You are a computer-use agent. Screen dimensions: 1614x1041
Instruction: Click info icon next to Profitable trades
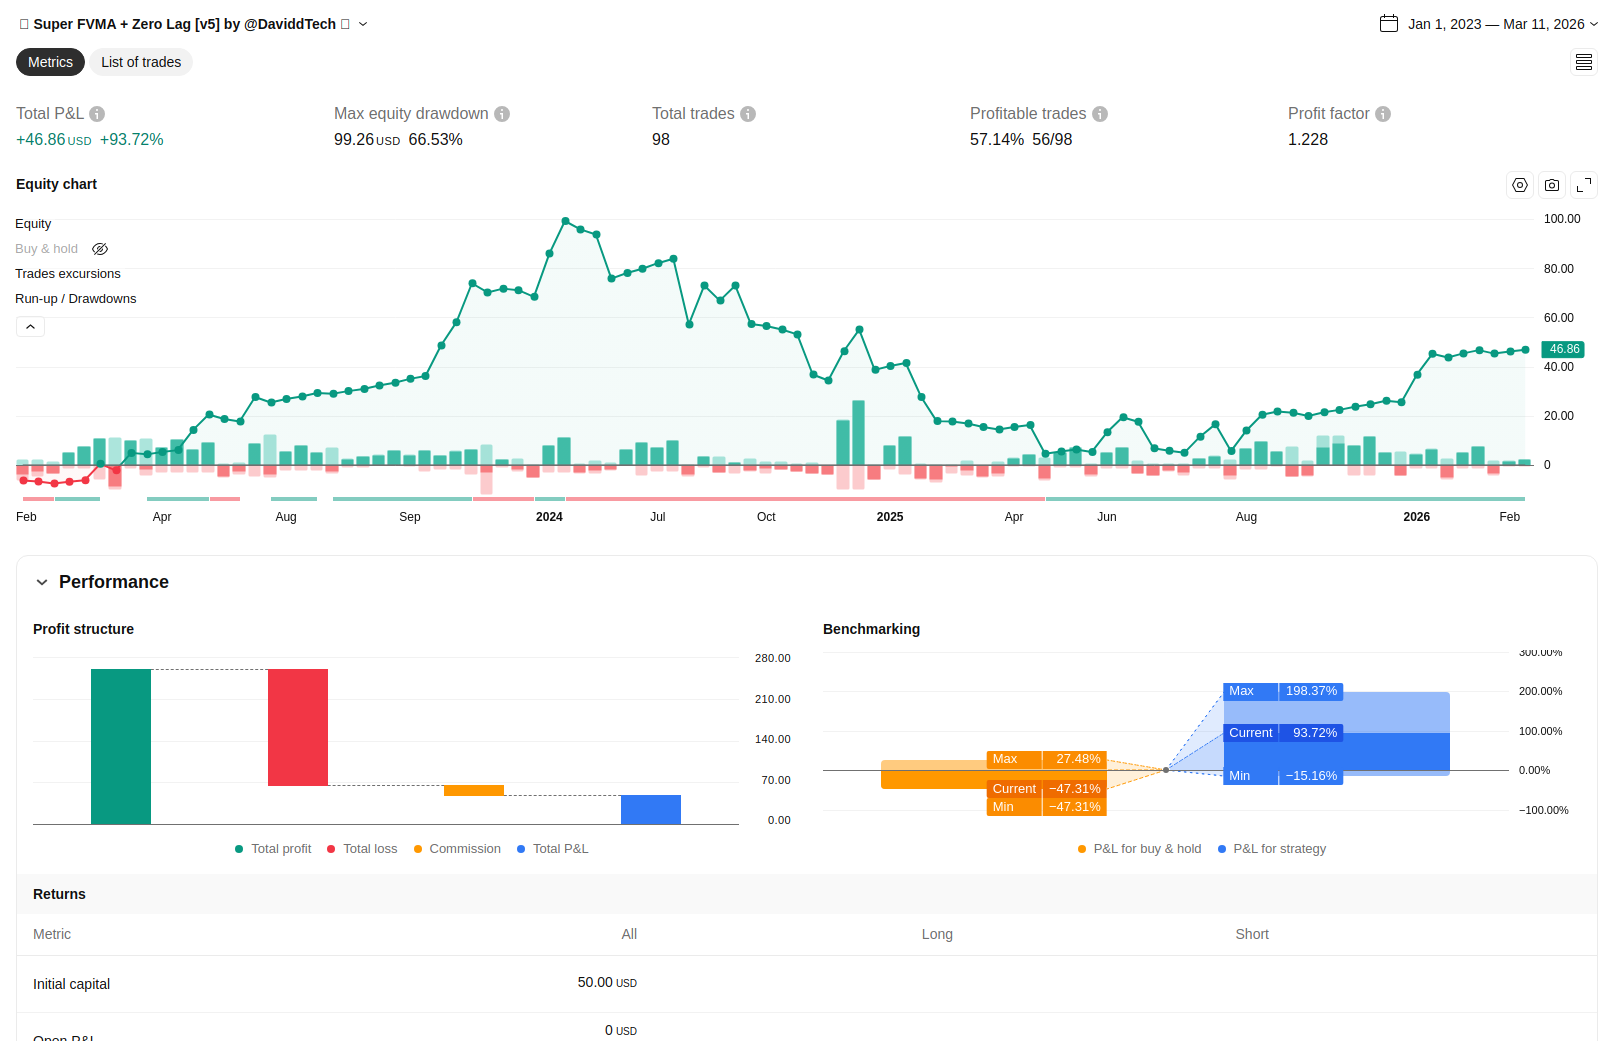(x=1100, y=114)
